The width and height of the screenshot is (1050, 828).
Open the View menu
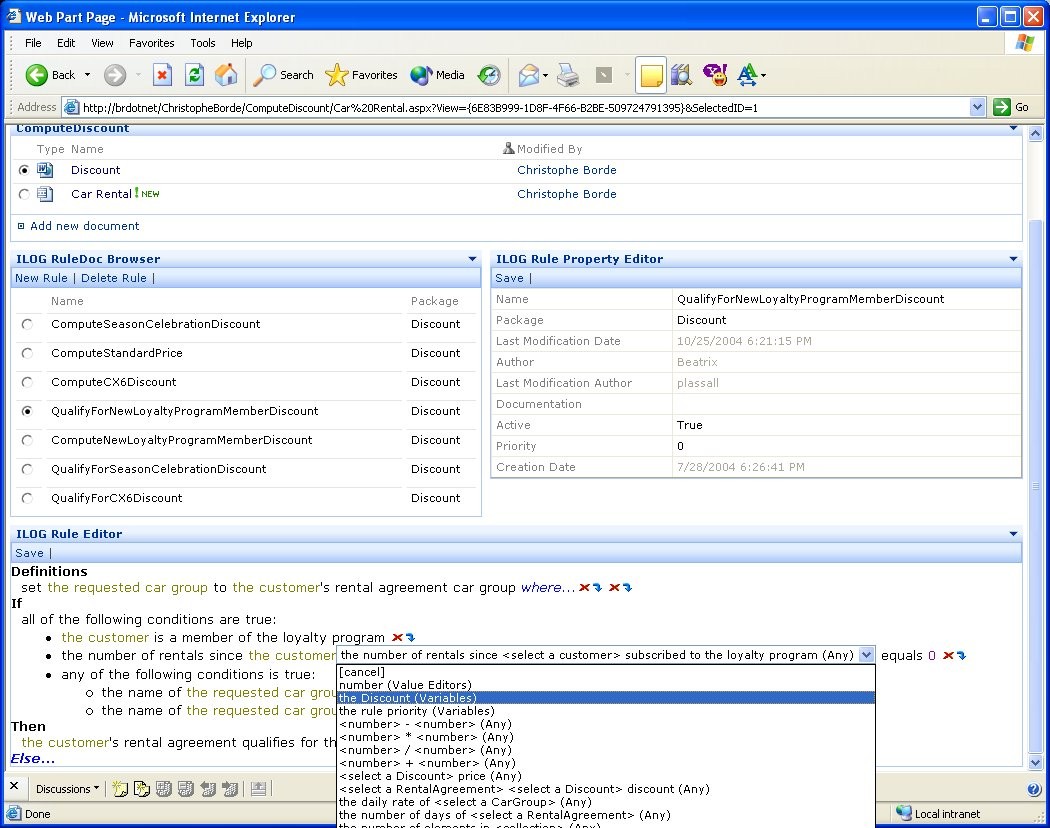pyautogui.click(x=102, y=43)
